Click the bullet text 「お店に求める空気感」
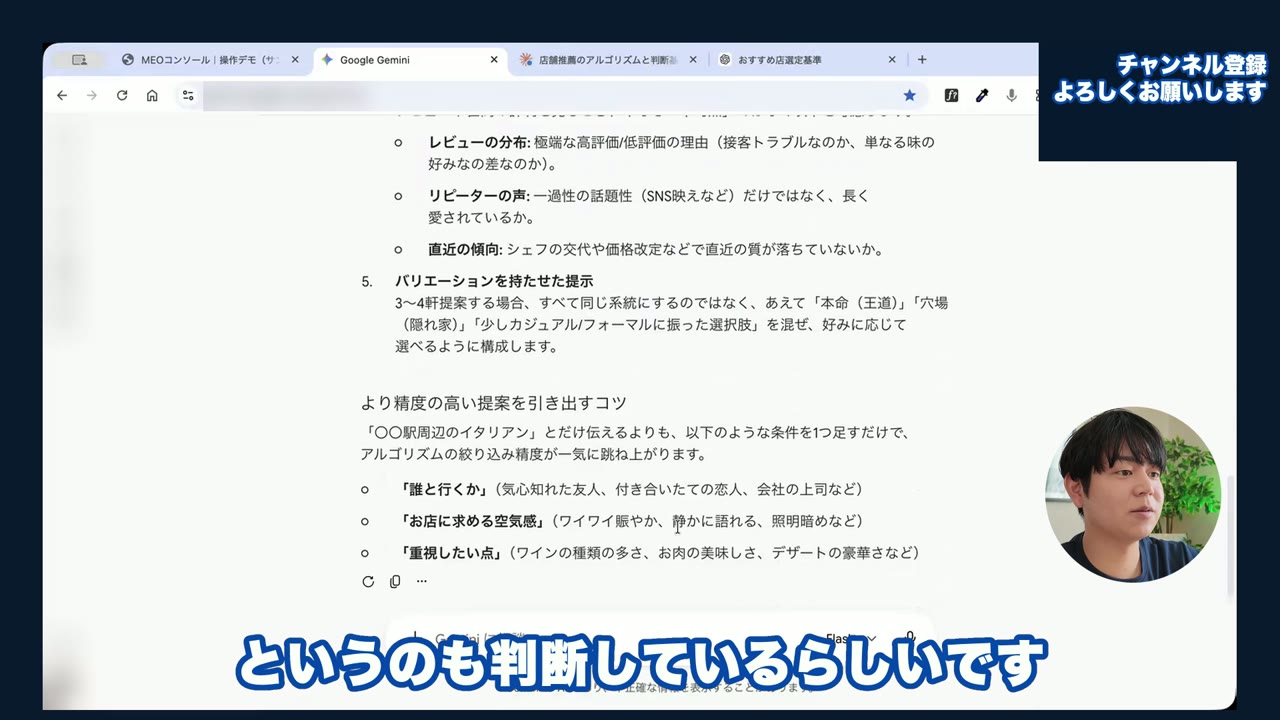This screenshot has height=720, width=1280. 471,521
